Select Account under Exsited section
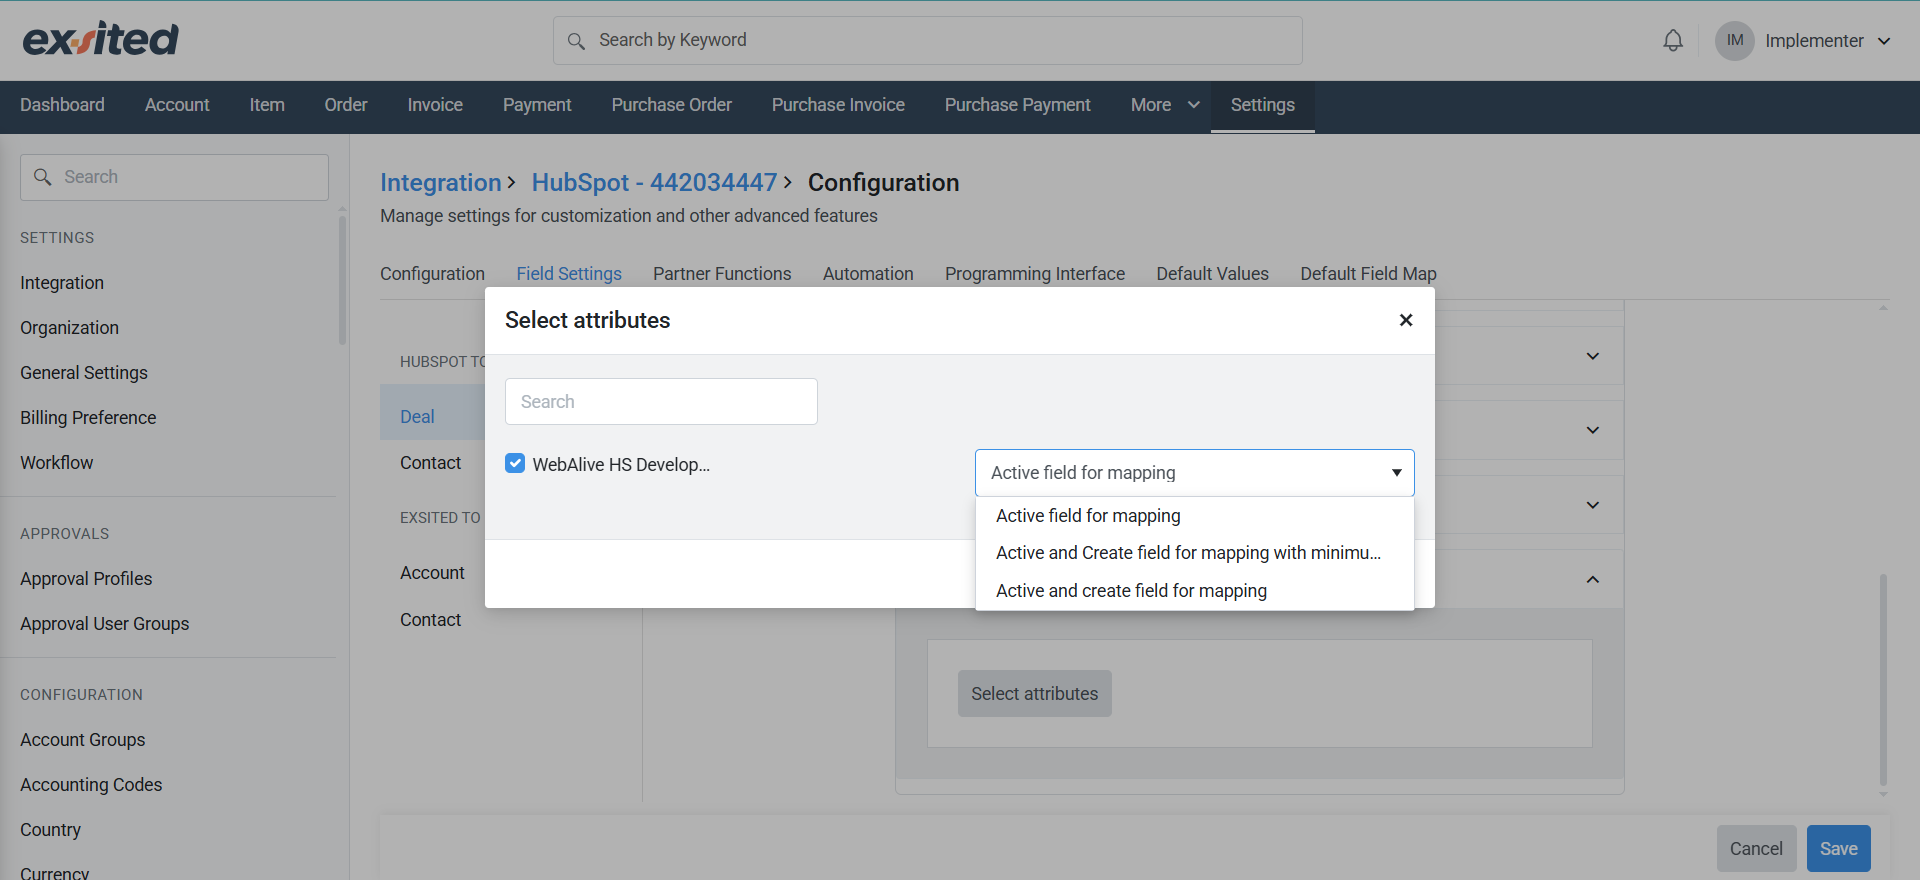 [x=432, y=573]
